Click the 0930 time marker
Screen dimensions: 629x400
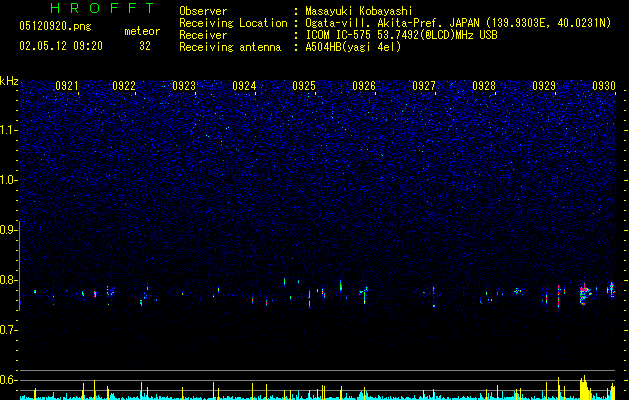pyautogui.click(x=604, y=86)
